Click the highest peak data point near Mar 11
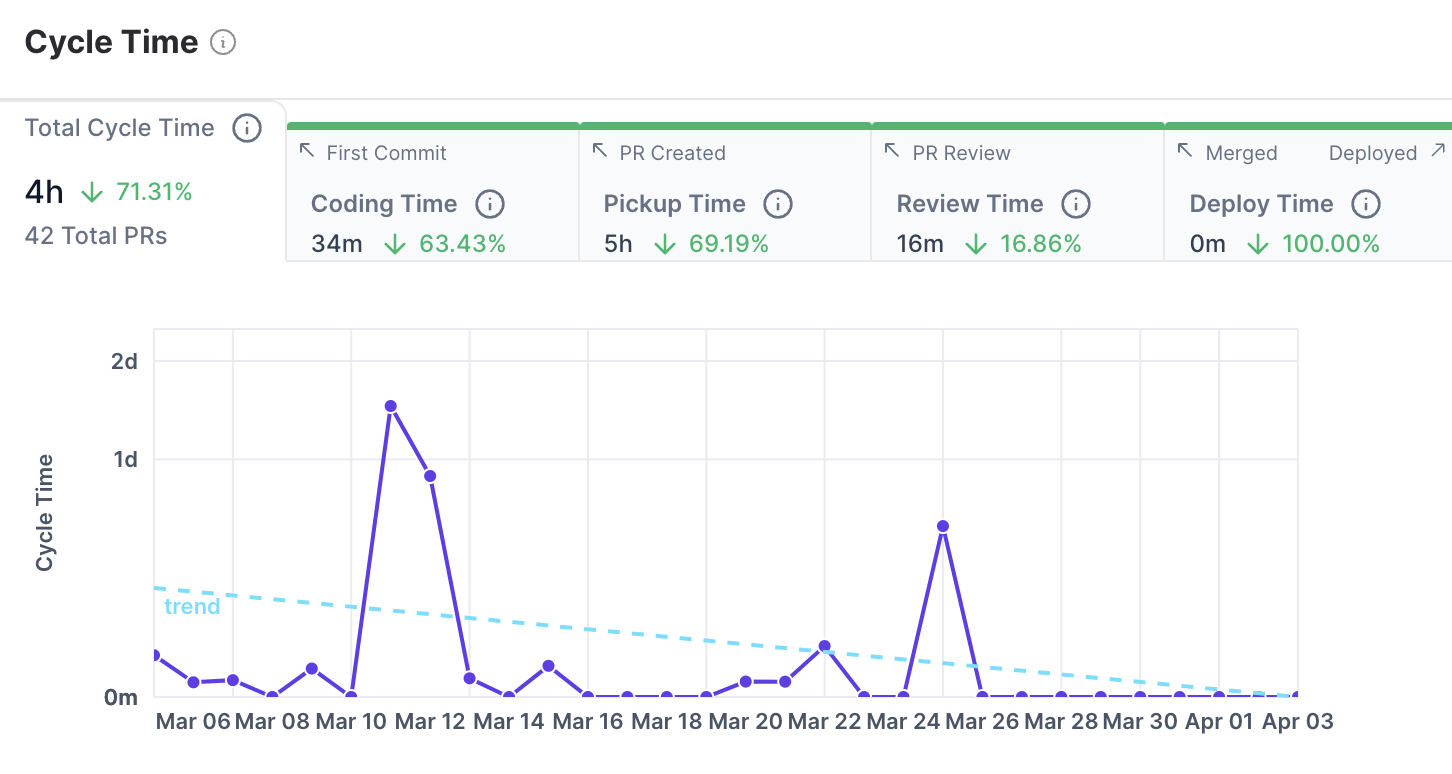The width and height of the screenshot is (1452, 774). 391,406
